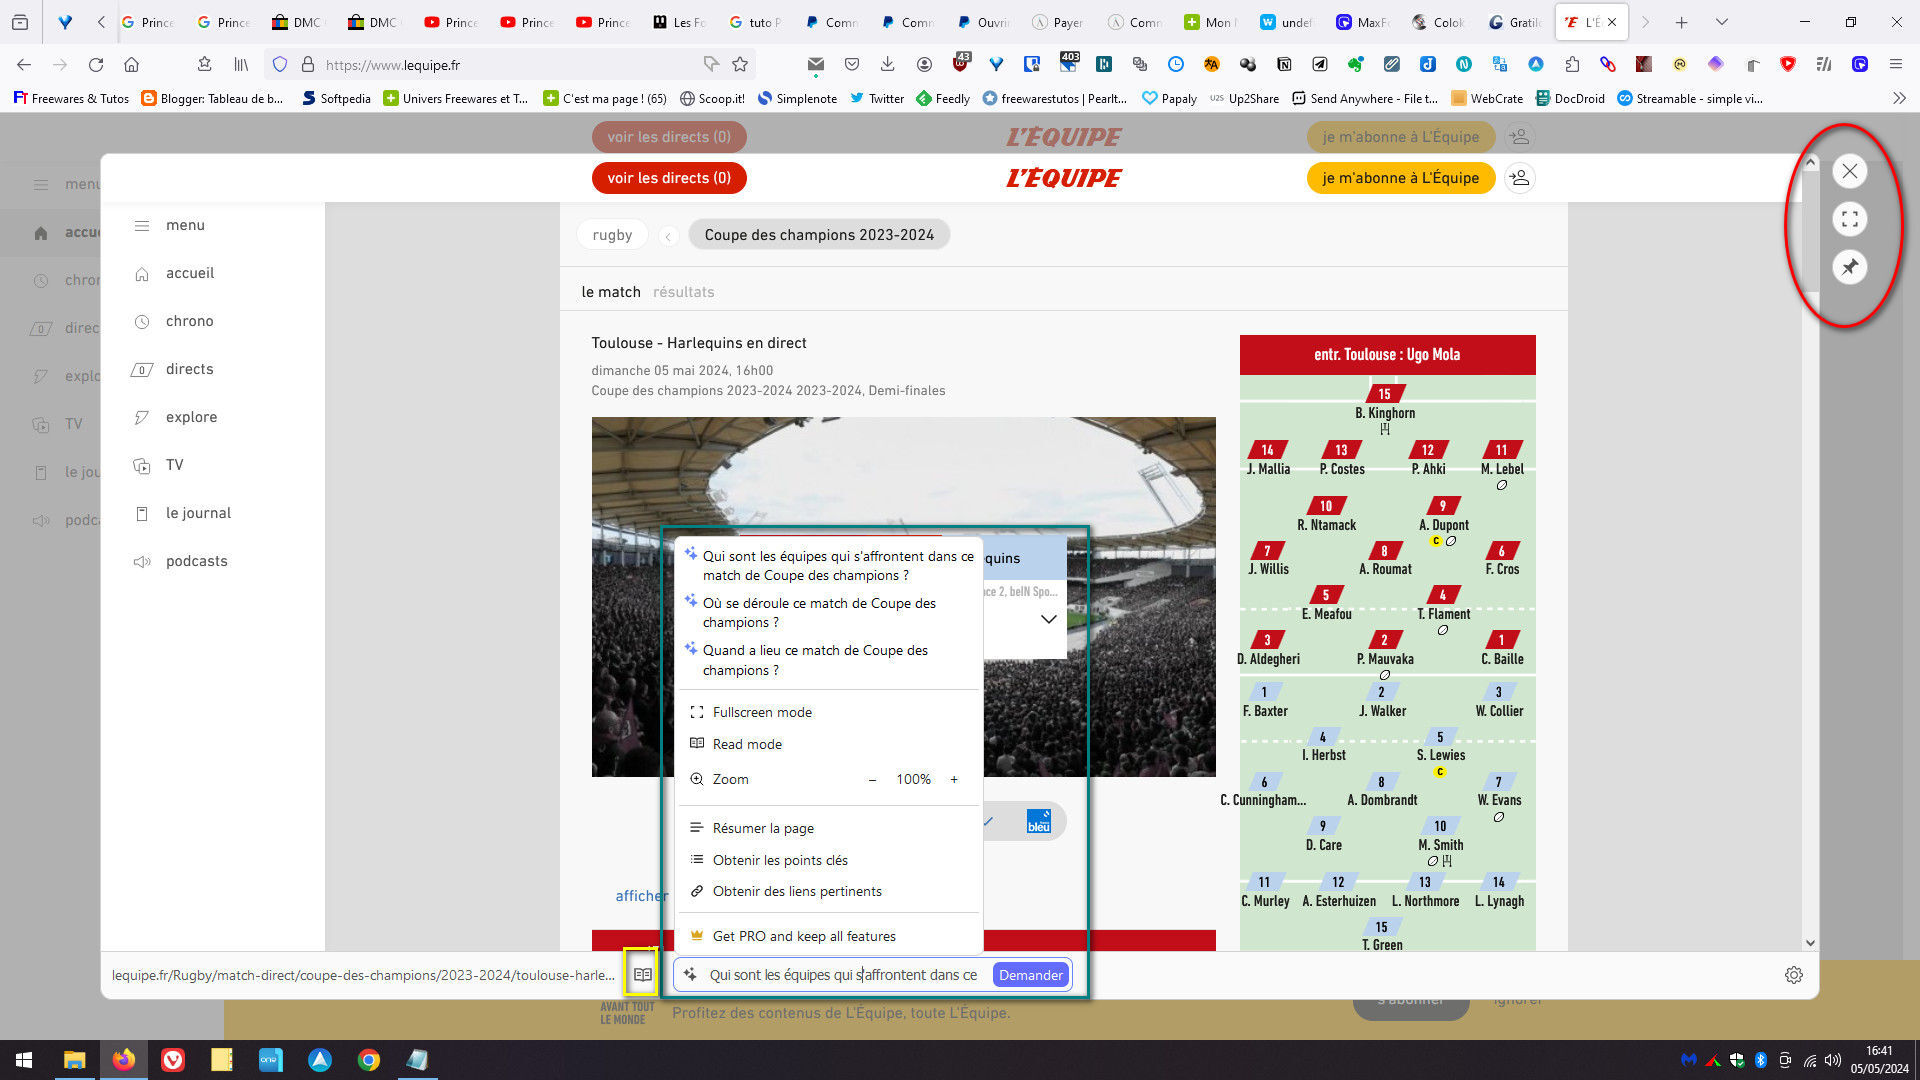Click the back chevron beside rugby
The width and height of the screenshot is (1920, 1080).
click(x=668, y=236)
